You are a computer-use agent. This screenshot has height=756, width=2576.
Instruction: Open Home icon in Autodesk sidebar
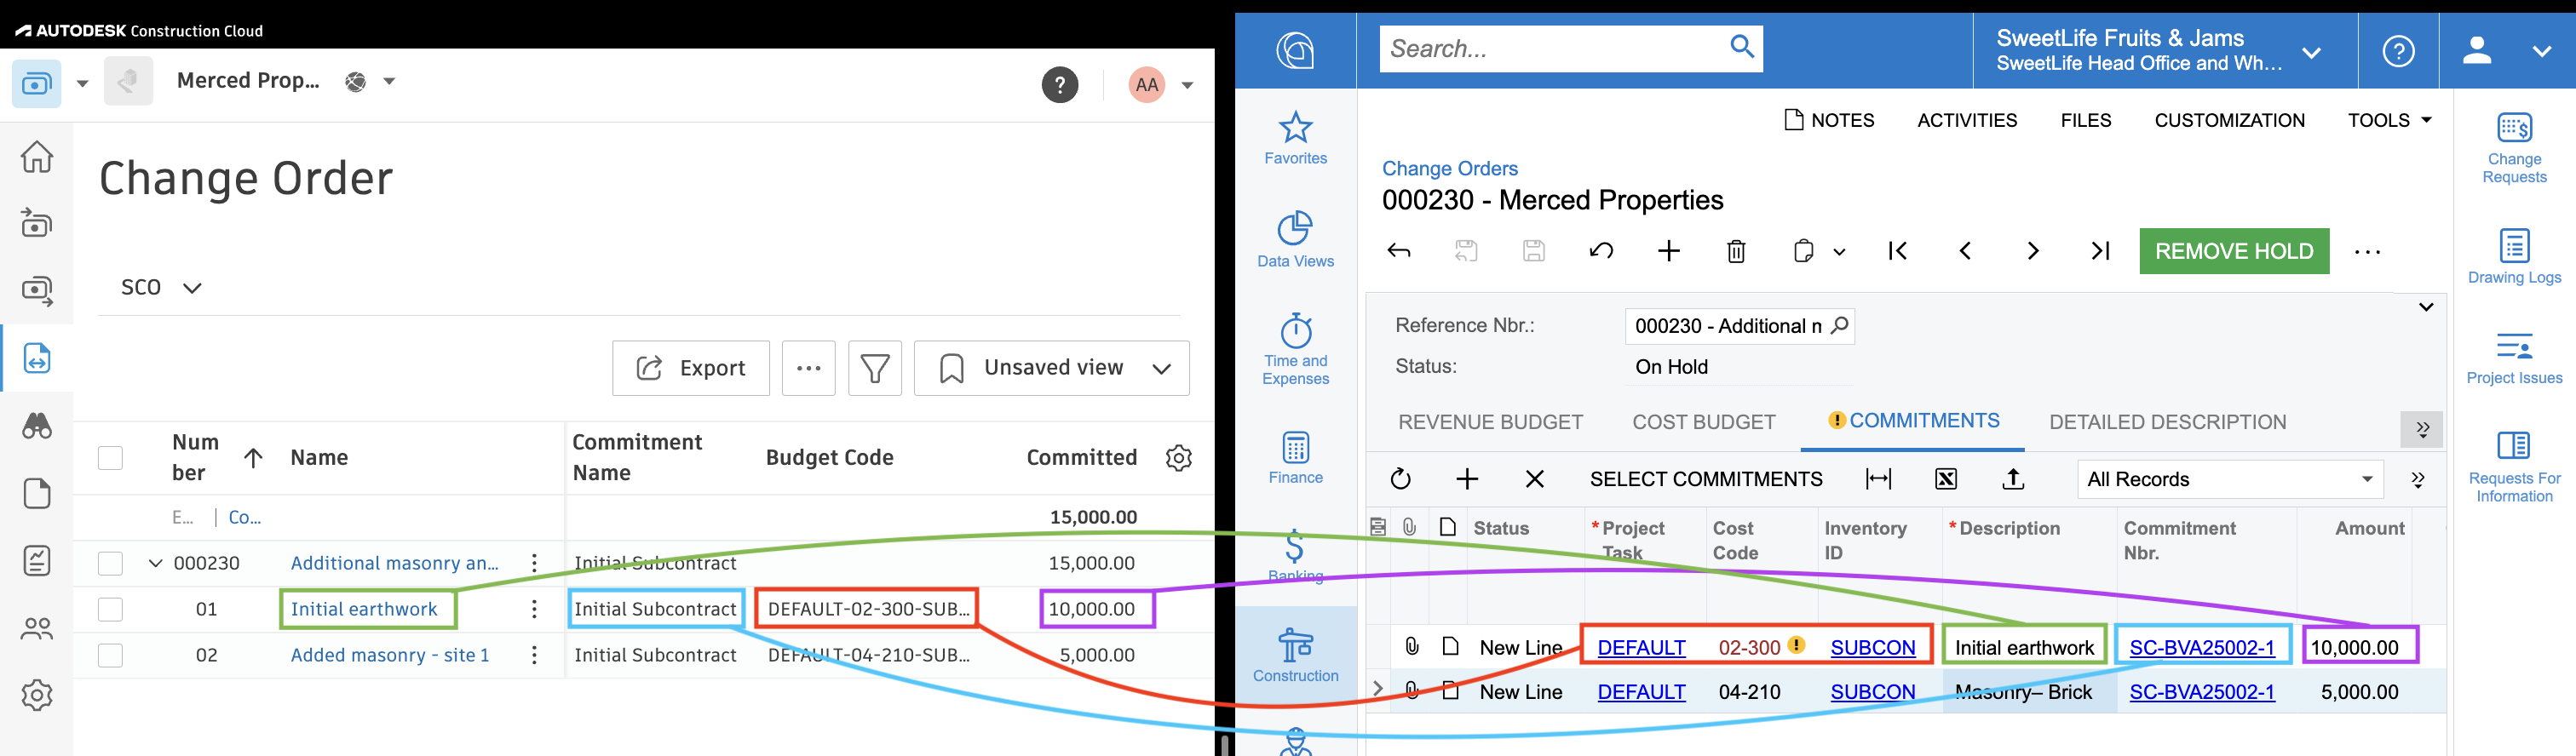[37, 156]
